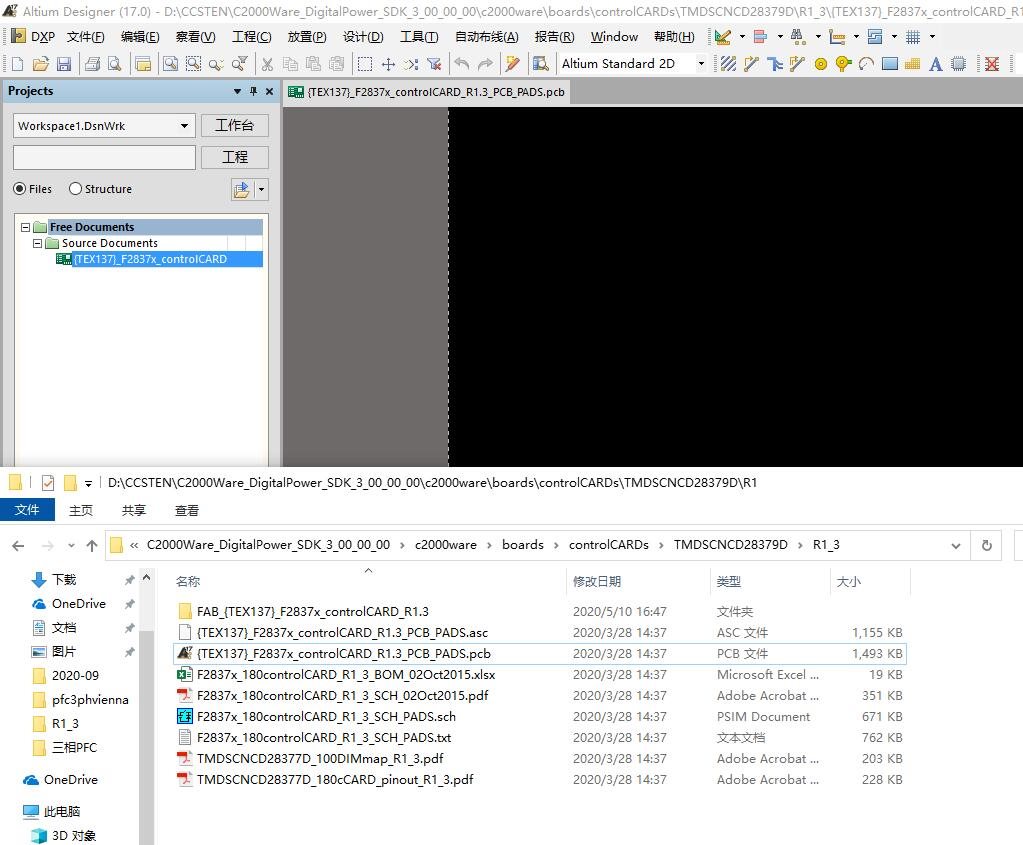Open the DXP menu
This screenshot has height=845, width=1023.
click(34, 37)
